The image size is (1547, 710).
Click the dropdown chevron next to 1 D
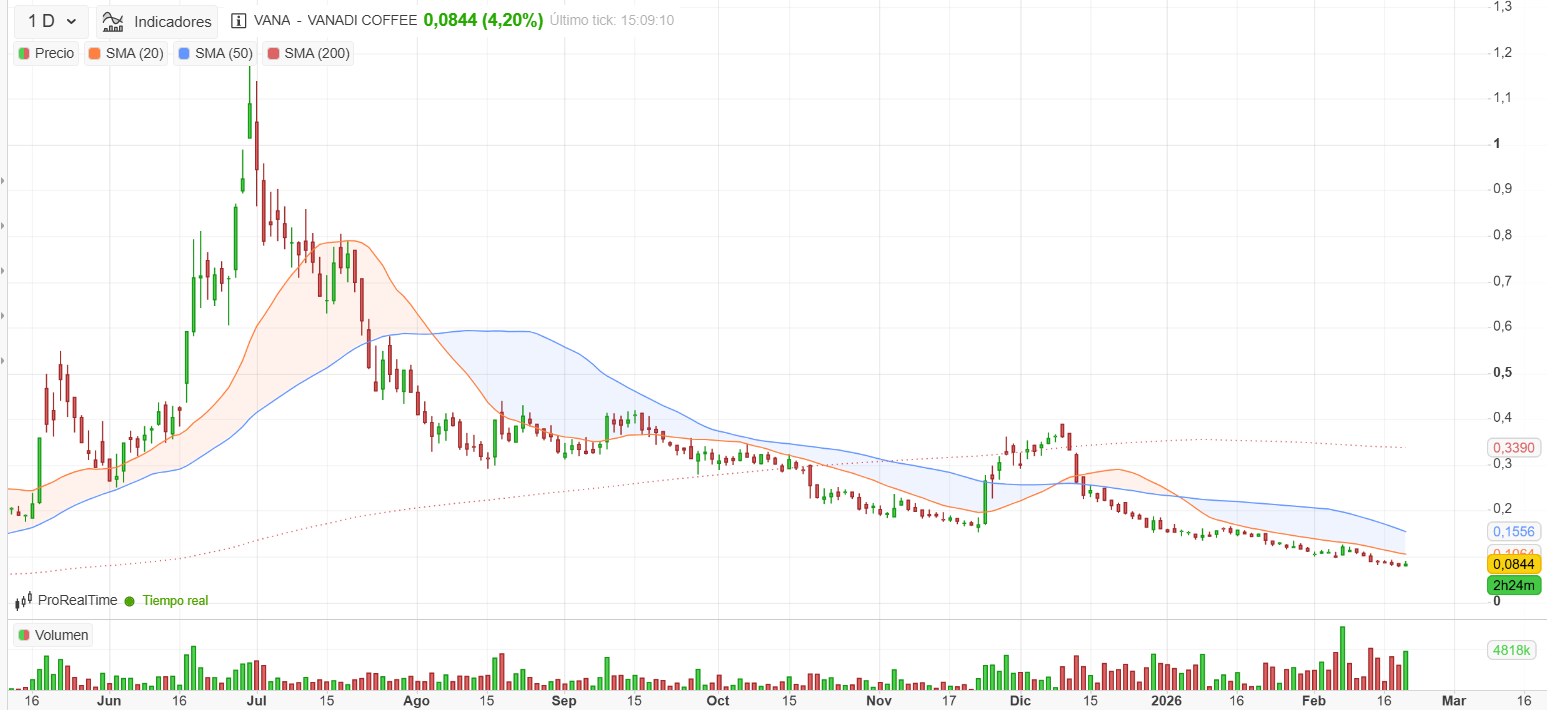point(71,21)
